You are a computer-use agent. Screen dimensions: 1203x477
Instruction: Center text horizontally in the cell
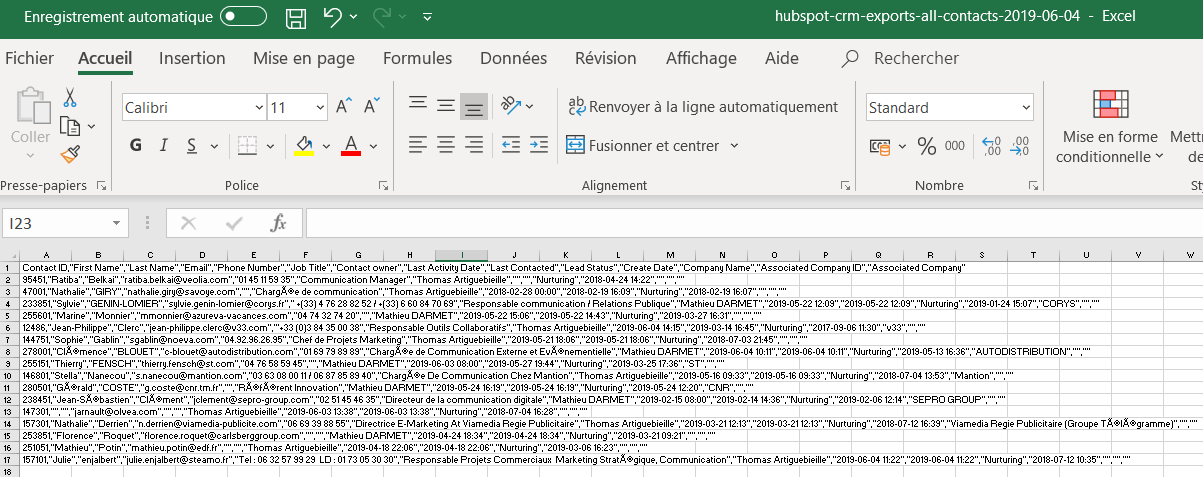(x=446, y=145)
